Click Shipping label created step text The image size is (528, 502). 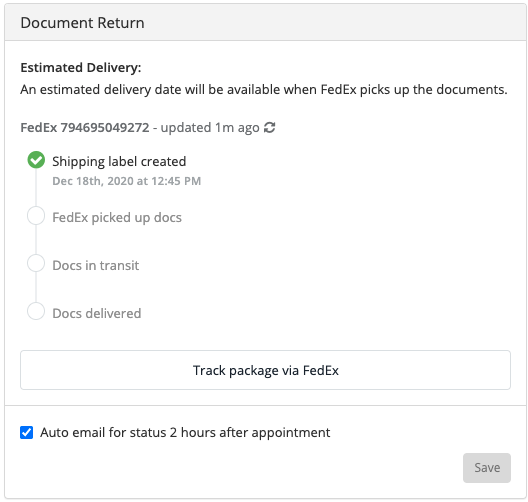click(x=119, y=162)
